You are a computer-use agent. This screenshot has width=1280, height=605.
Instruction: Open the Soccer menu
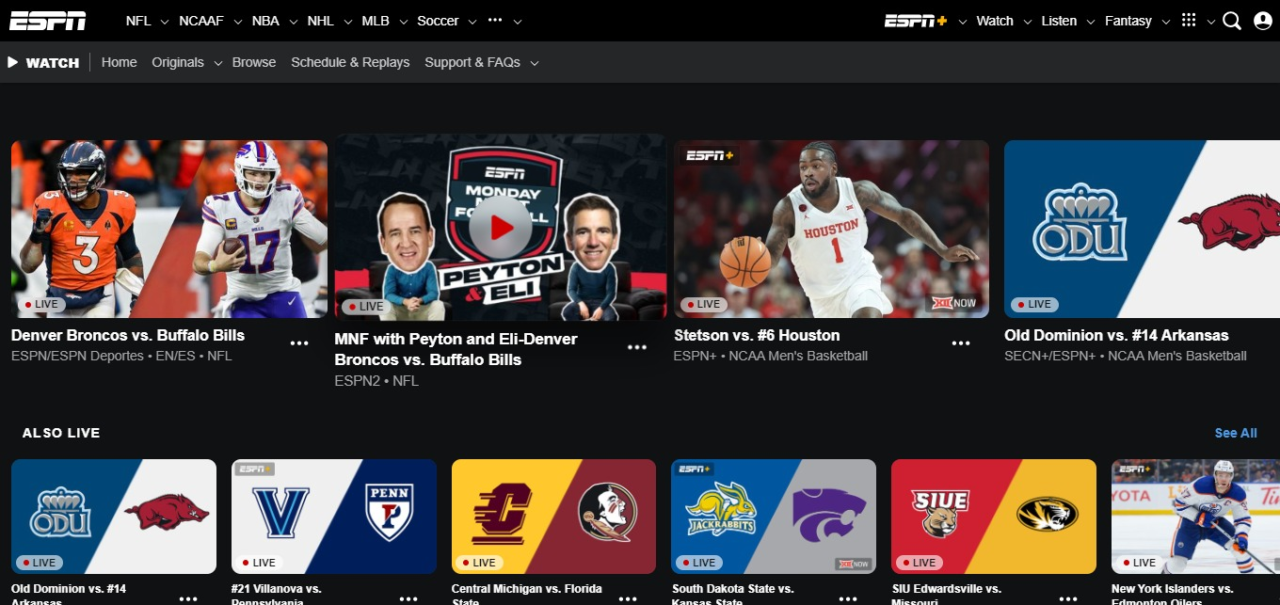point(438,21)
